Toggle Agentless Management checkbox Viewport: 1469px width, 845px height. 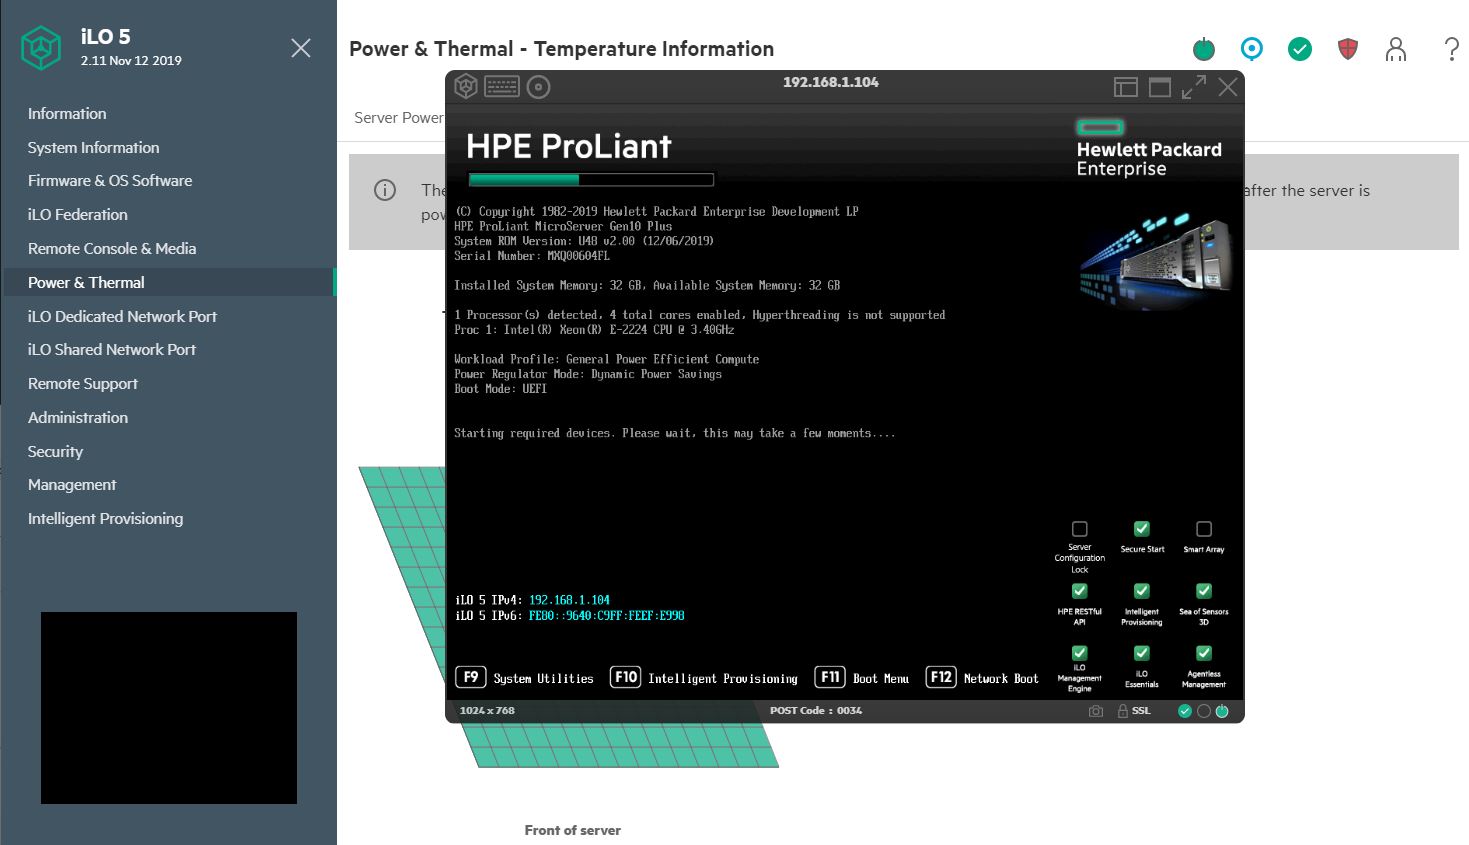pyautogui.click(x=1204, y=653)
